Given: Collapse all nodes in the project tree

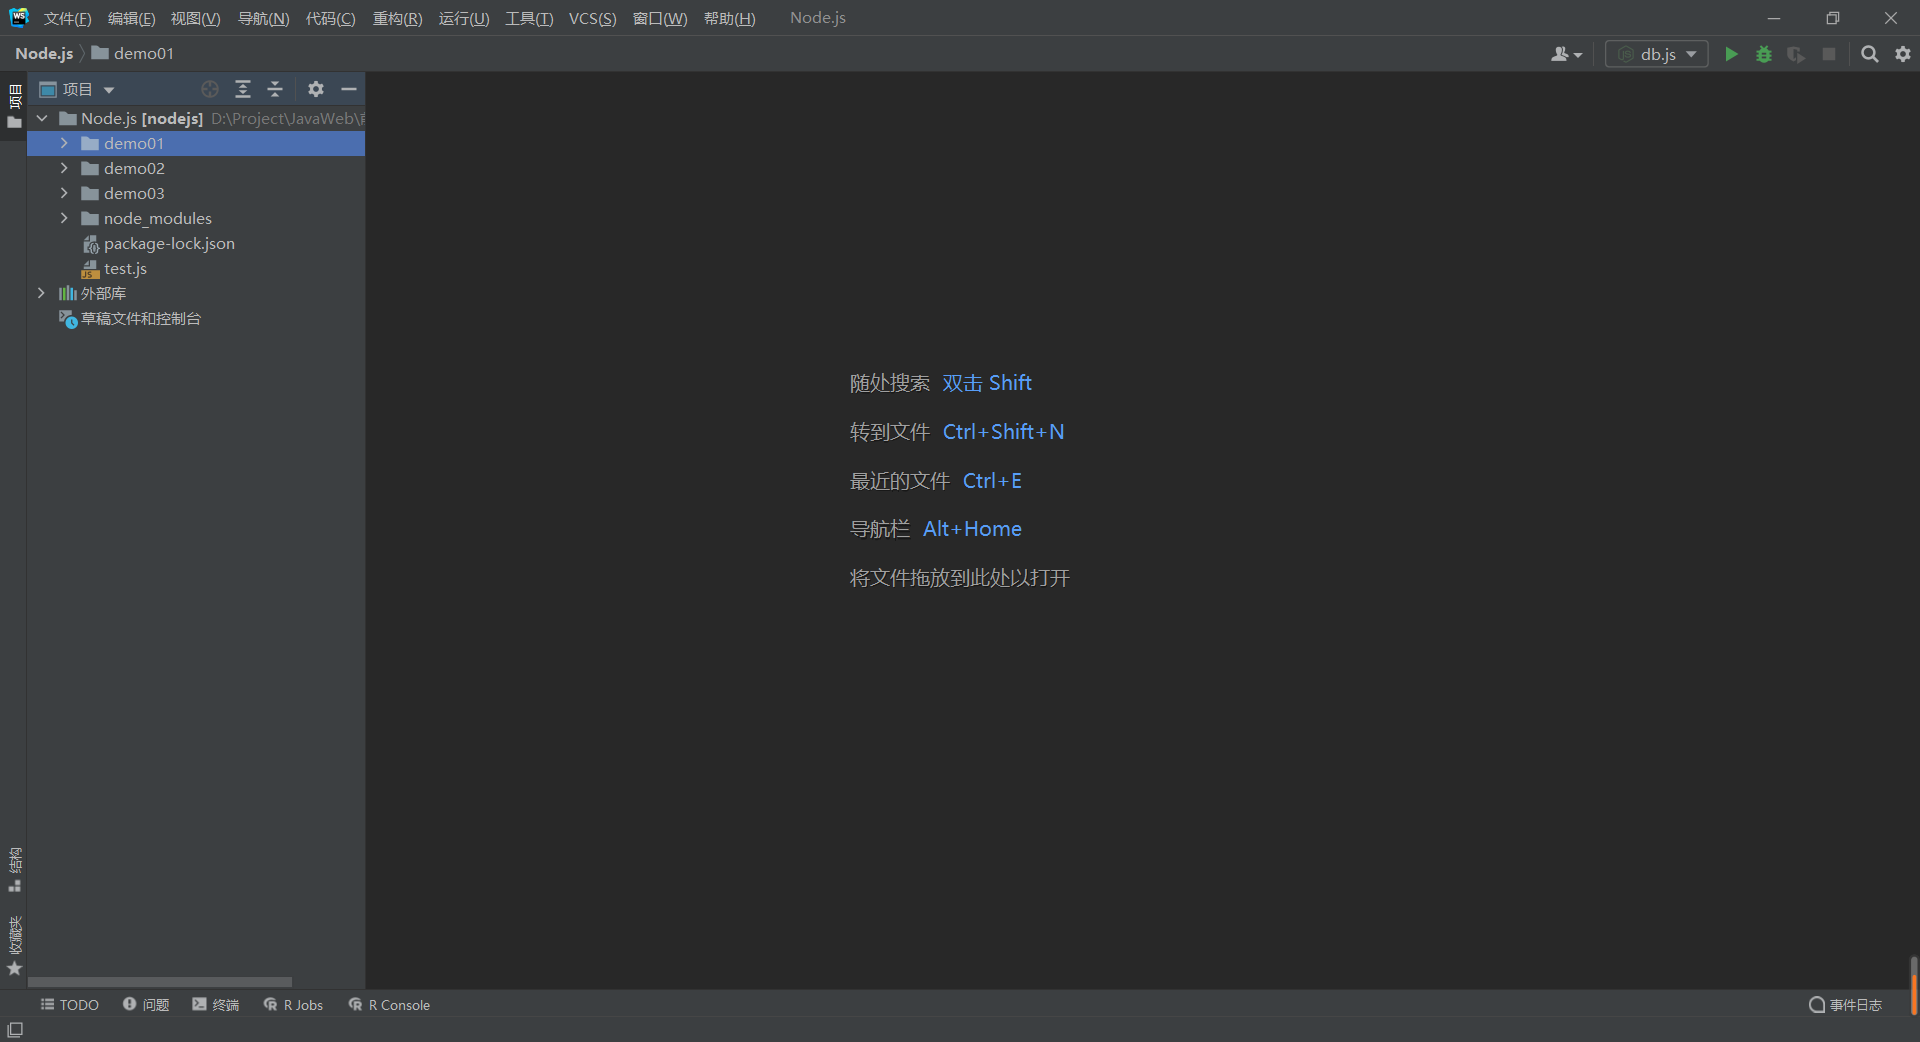Looking at the screenshot, I should [275, 89].
